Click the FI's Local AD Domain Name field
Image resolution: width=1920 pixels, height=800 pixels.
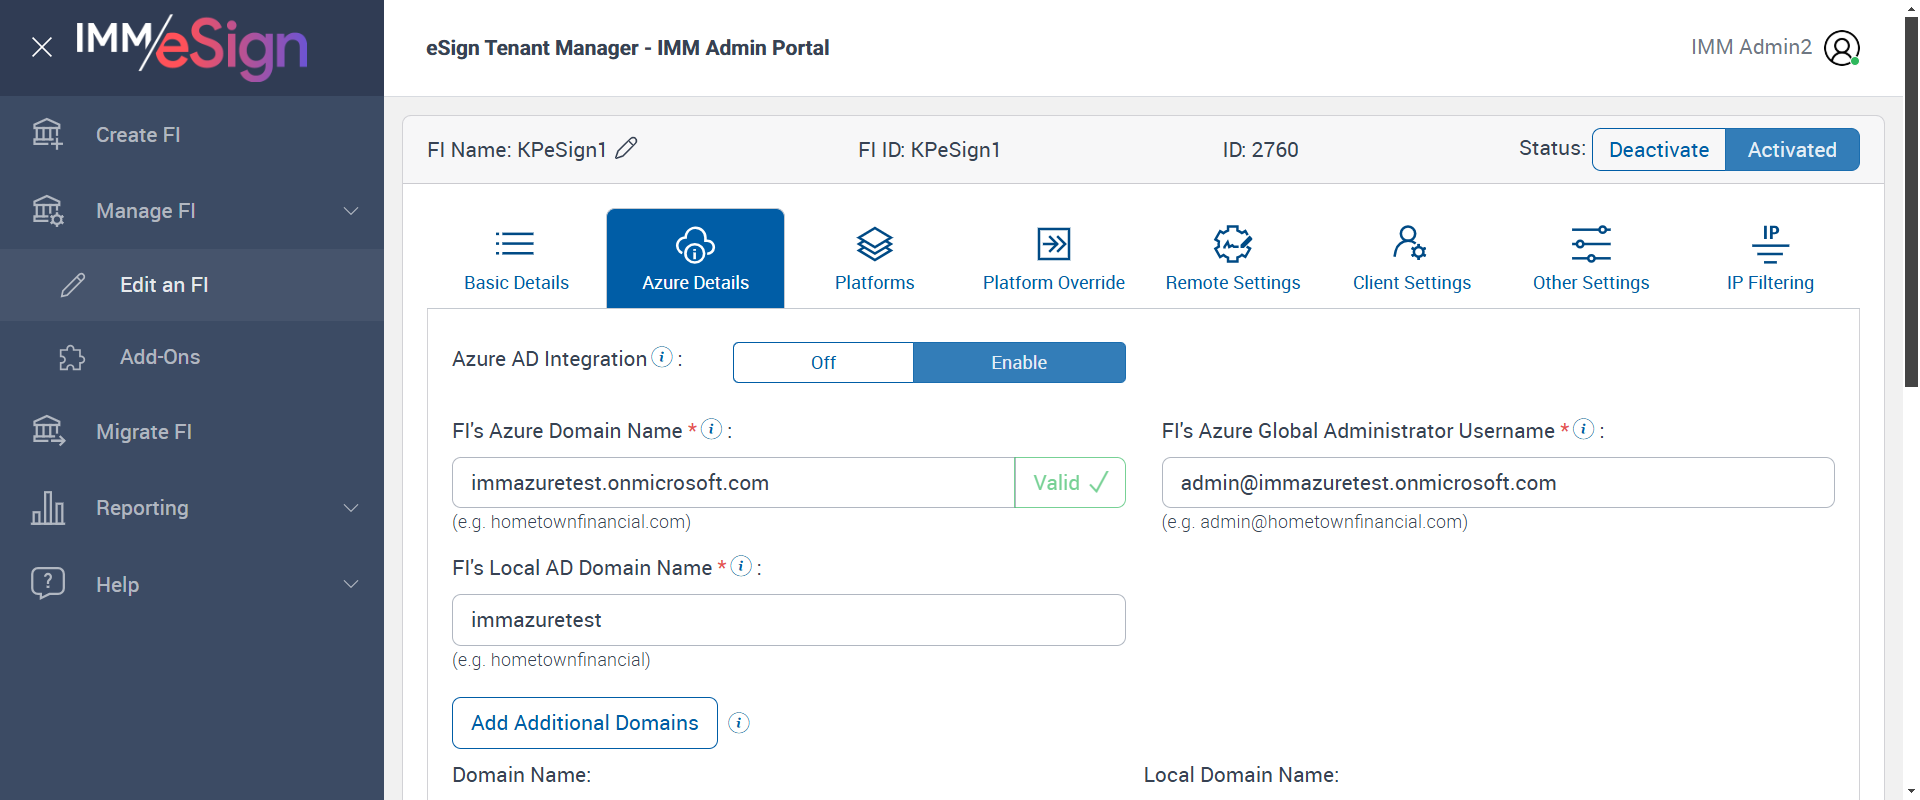tap(788, 620)
